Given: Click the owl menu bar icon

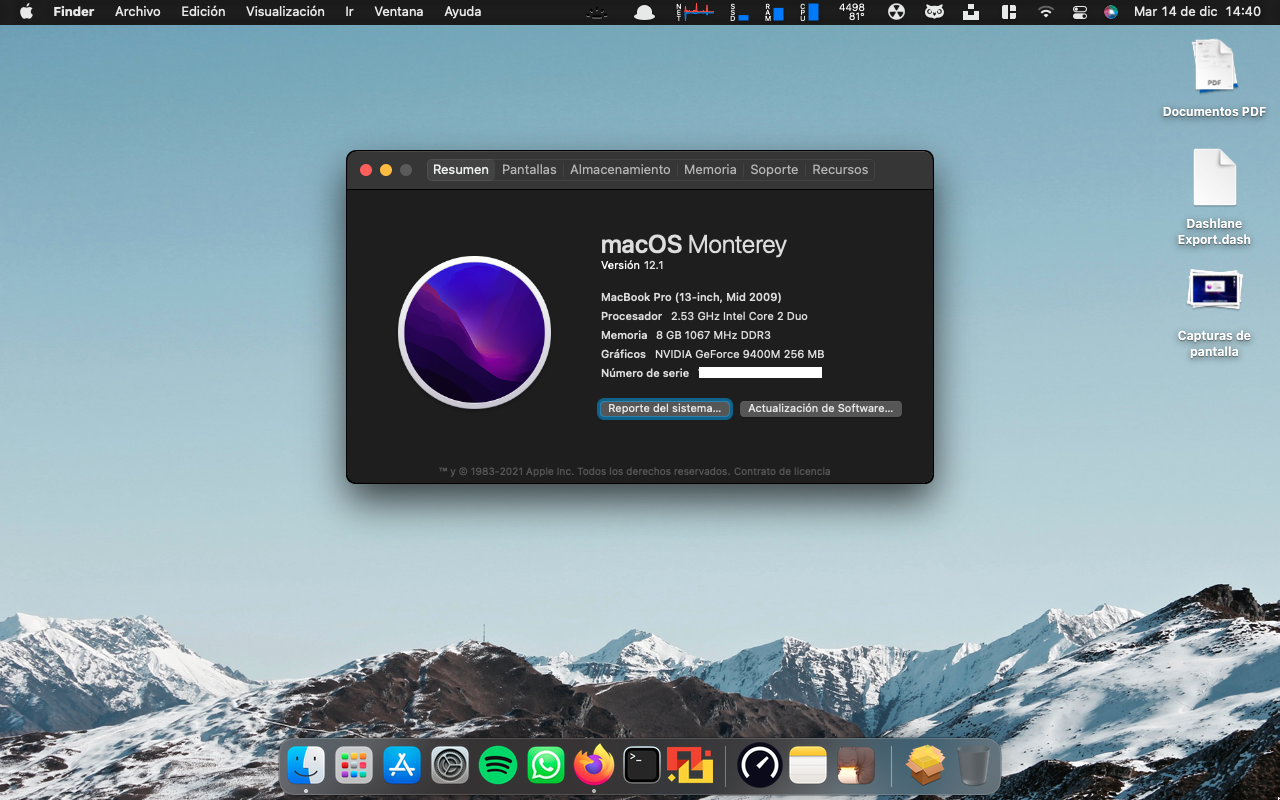Looking at the screenshot, I should (x=934, y=12).
